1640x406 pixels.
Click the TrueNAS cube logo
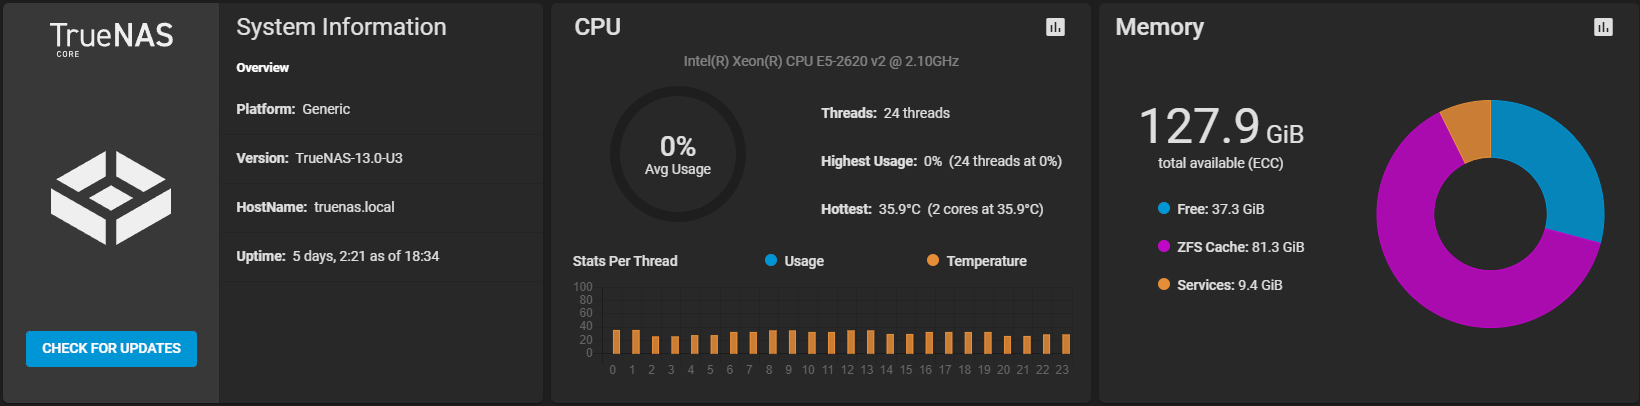tap(111, 198)
